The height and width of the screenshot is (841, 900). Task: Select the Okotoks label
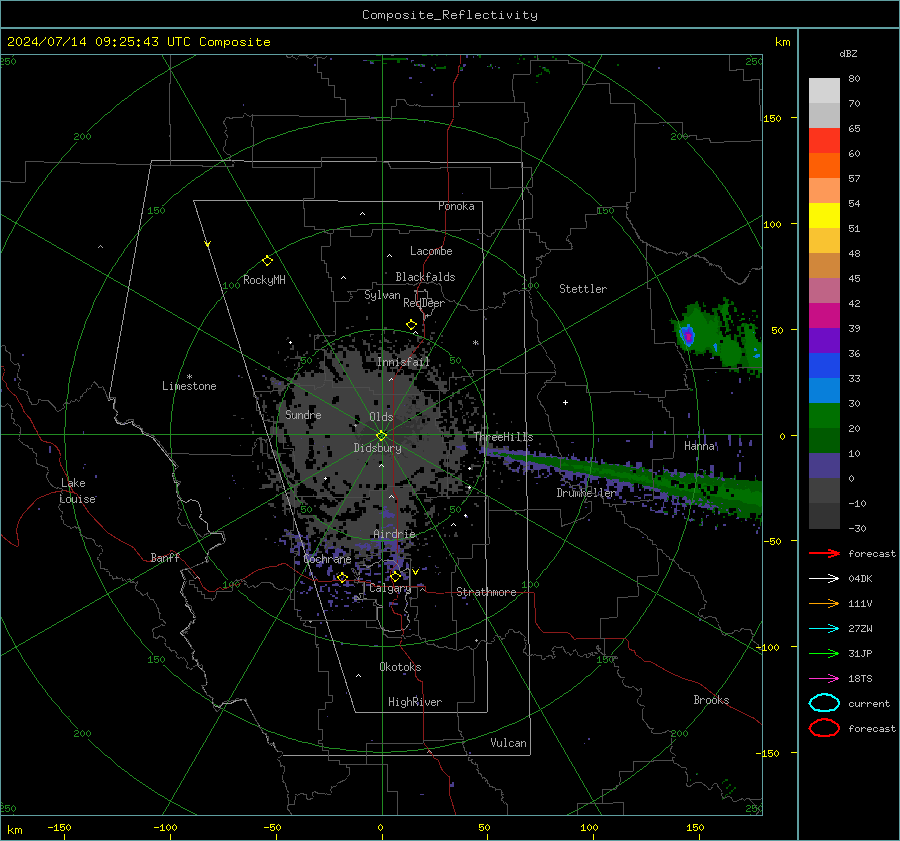[400, 667]
